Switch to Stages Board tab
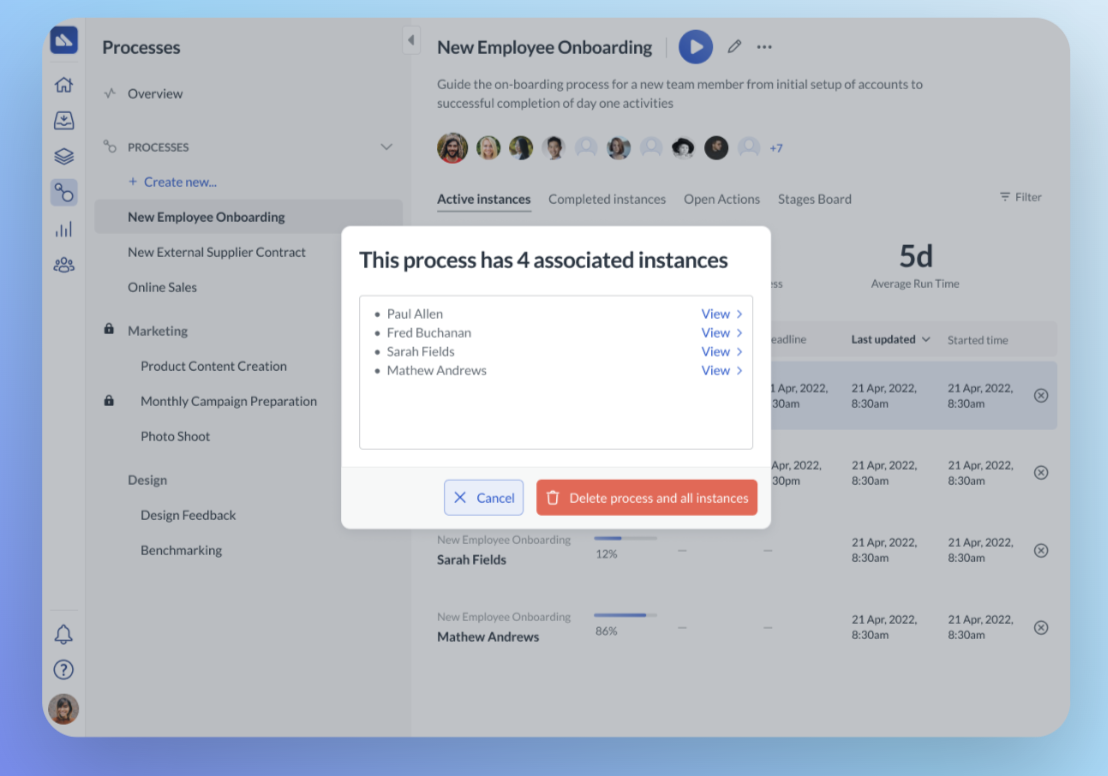The image size is (1108, 776). [815, 199]
